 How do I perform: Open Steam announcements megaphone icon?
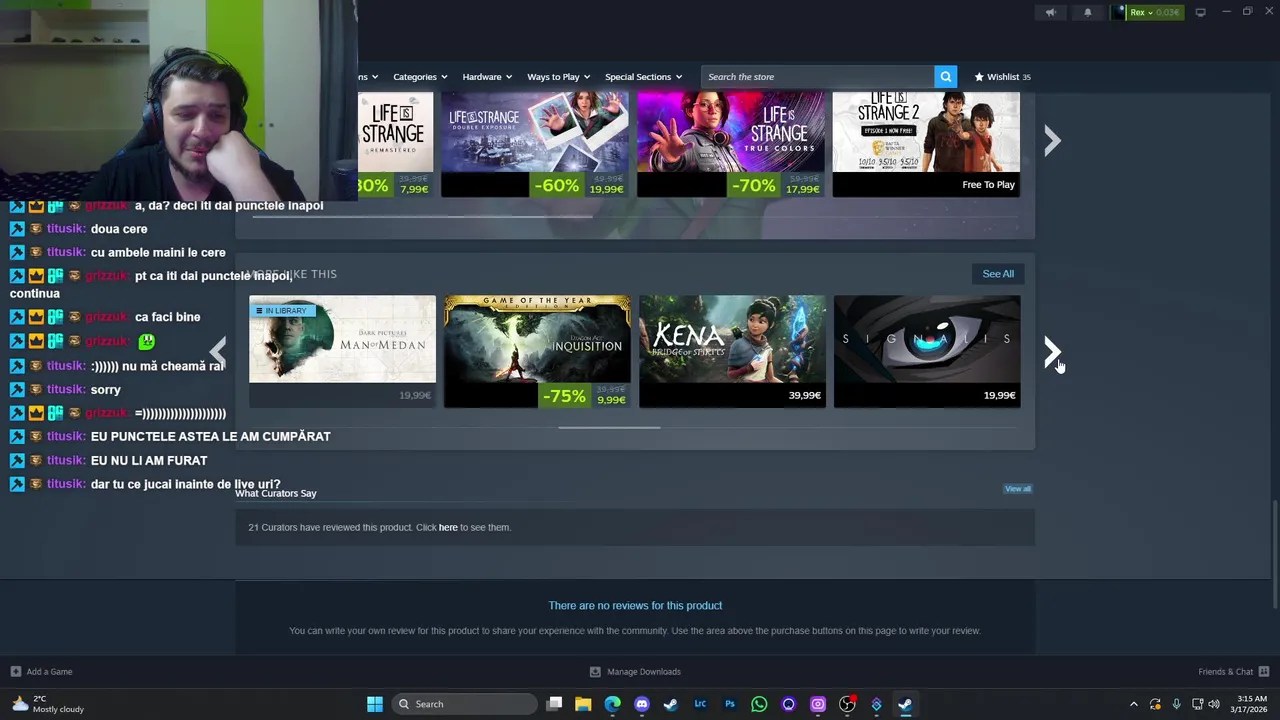click(1050, 12)
